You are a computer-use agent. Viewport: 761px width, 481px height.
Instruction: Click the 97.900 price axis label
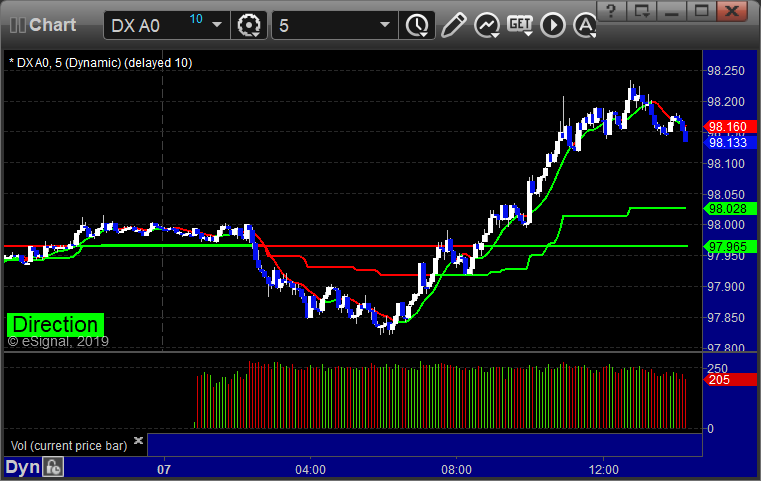726,287
